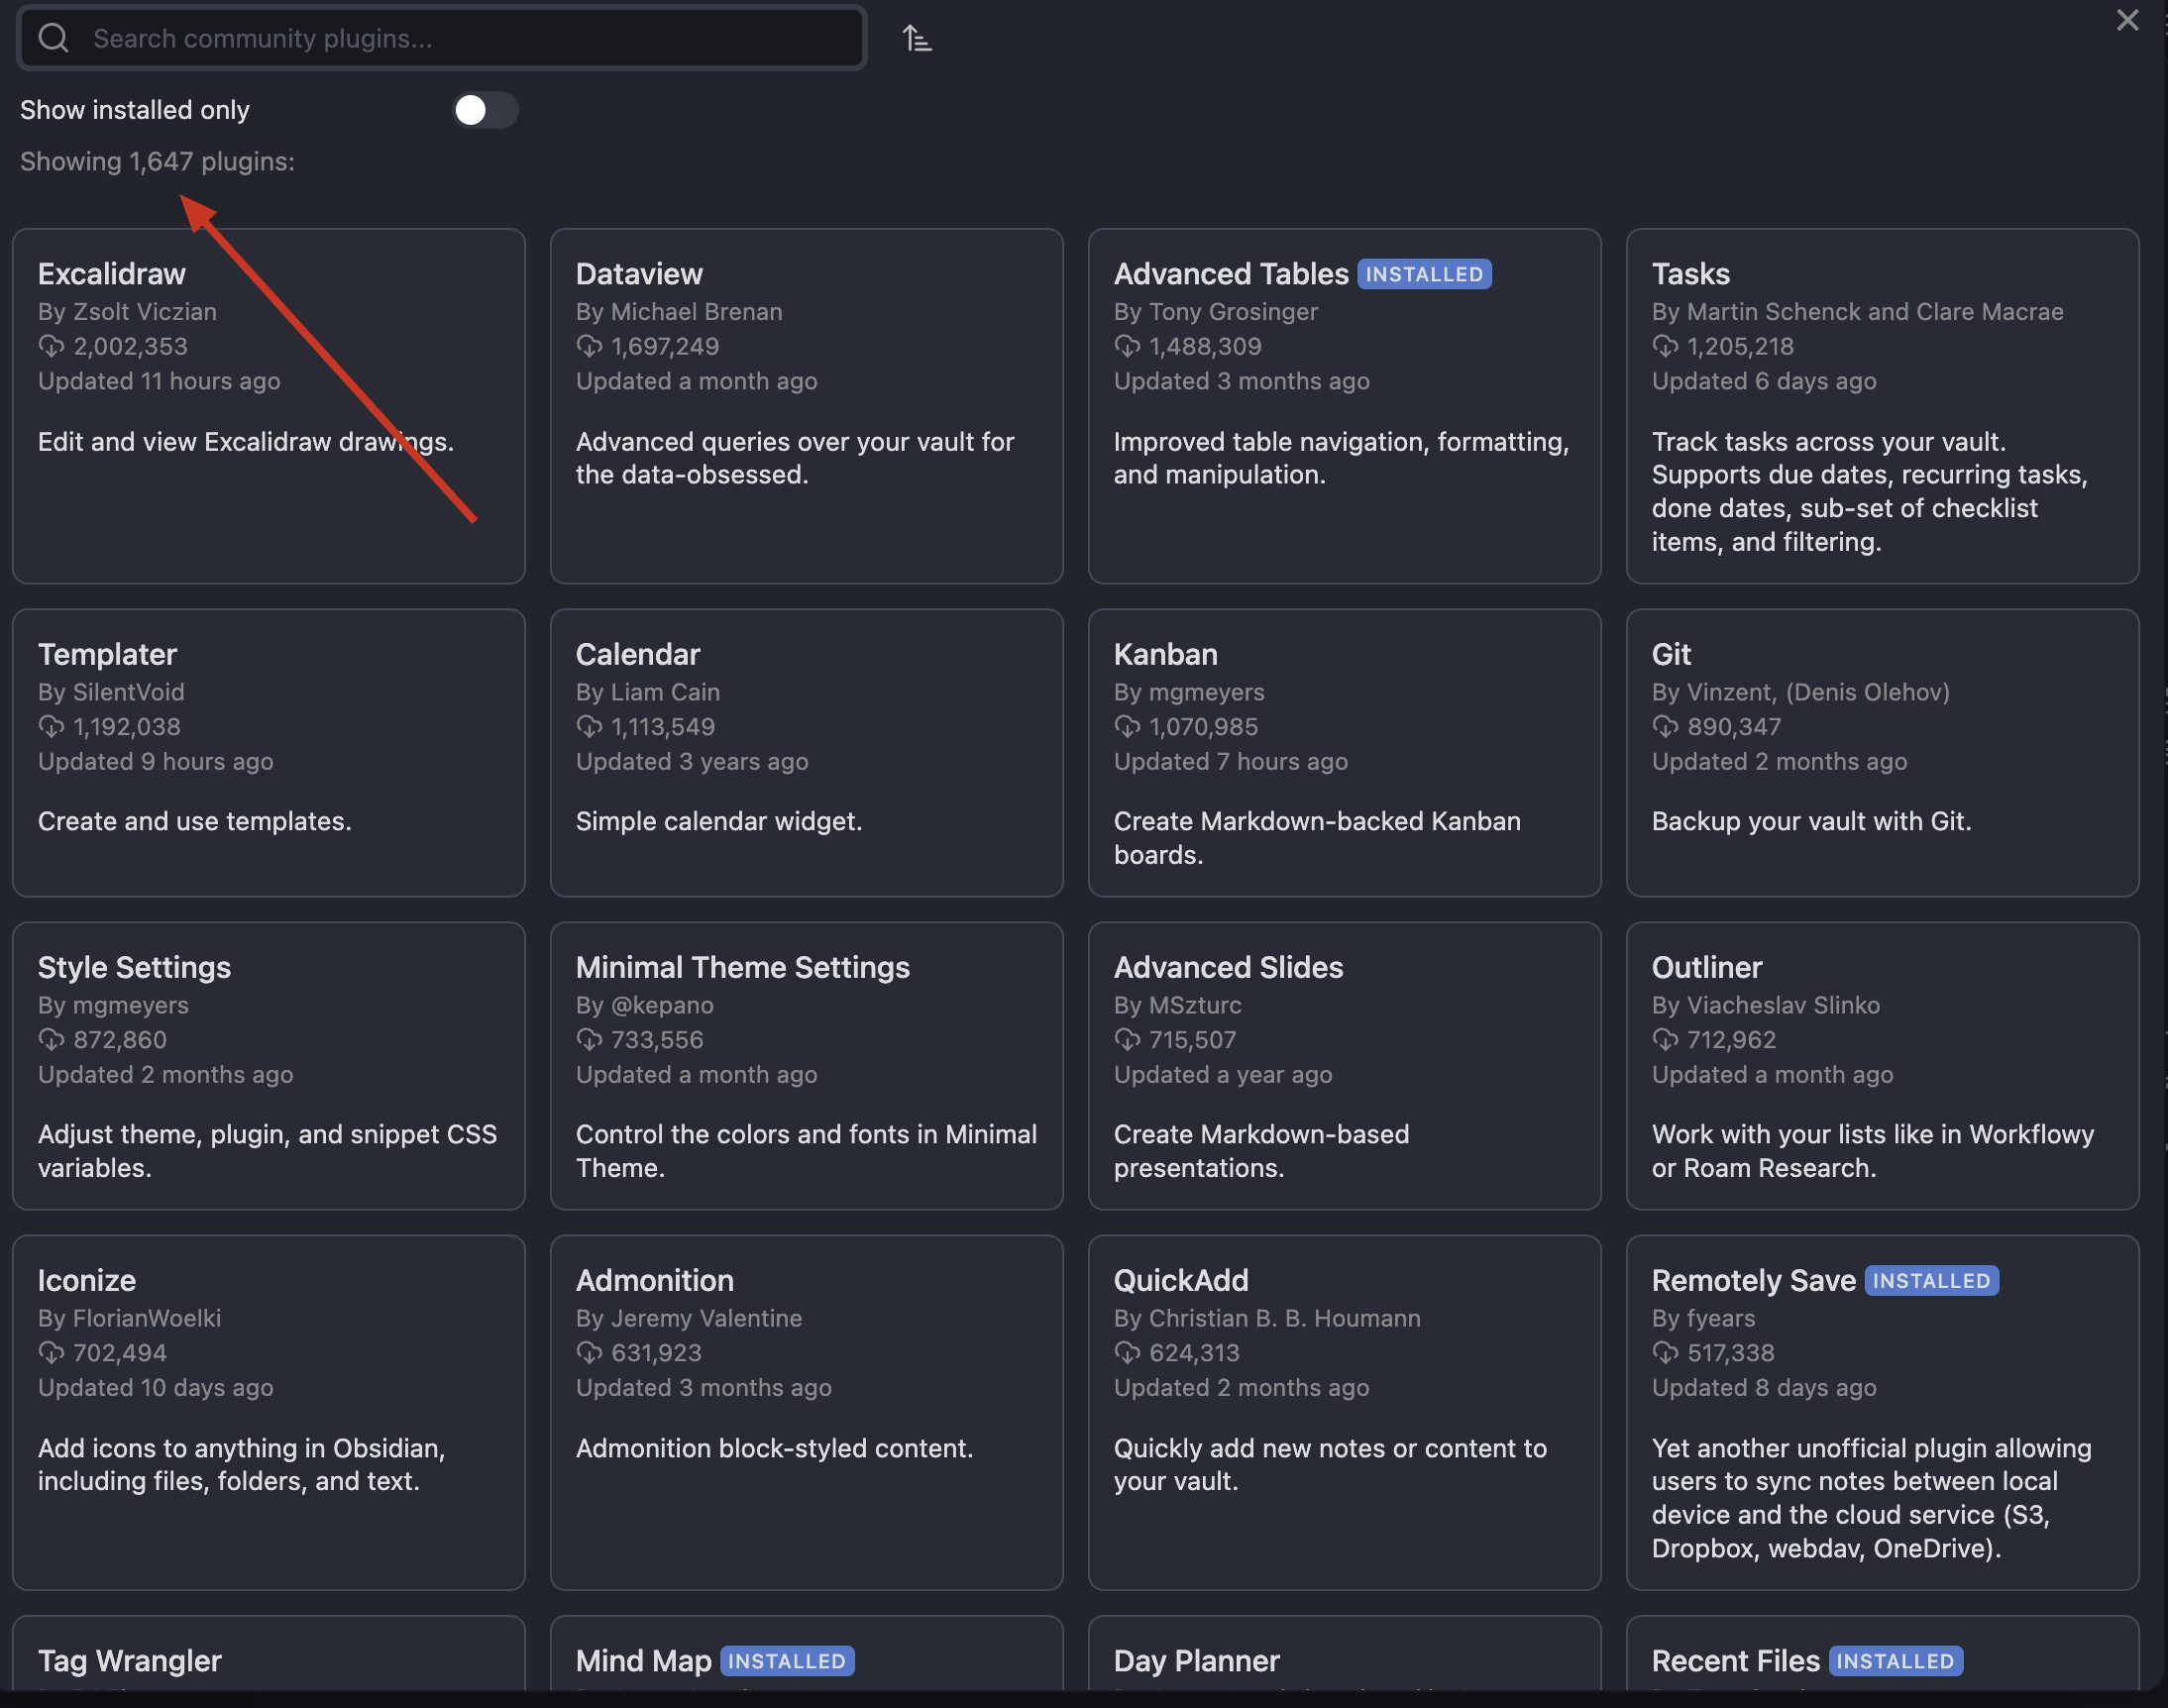The width and height of the screenshot is (2168, 1708).
Task: Click Advanced Tables download icon
Action: (1127, 346)
